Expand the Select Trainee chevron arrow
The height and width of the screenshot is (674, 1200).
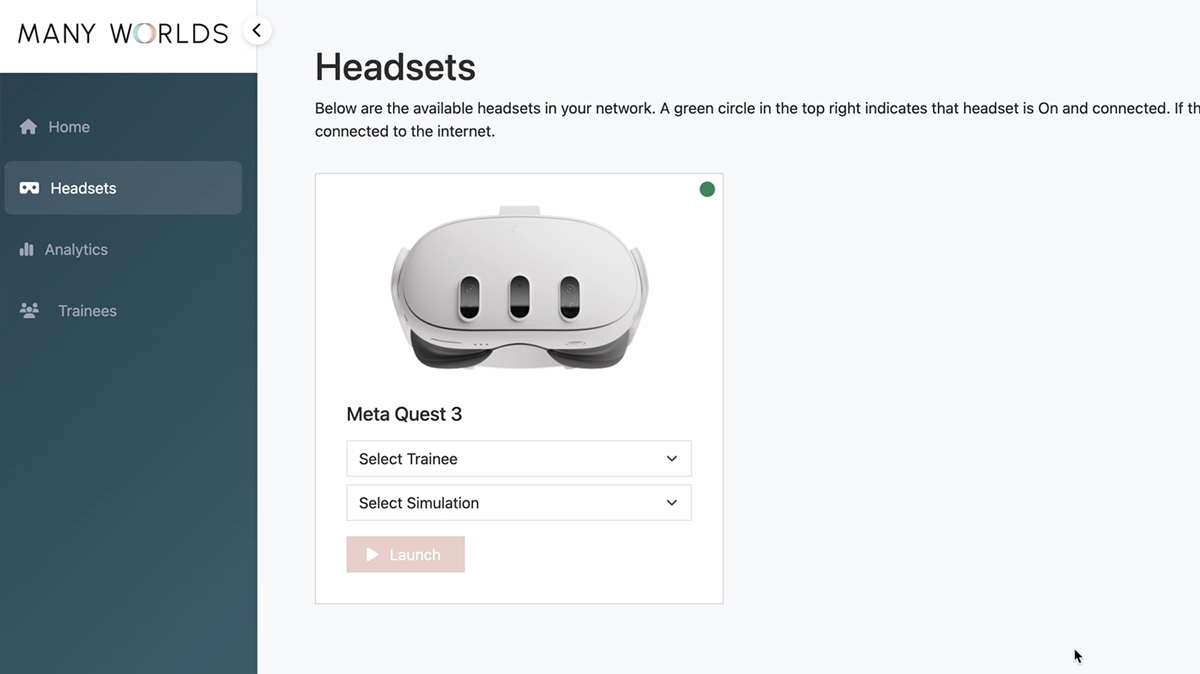pos(672,458)
